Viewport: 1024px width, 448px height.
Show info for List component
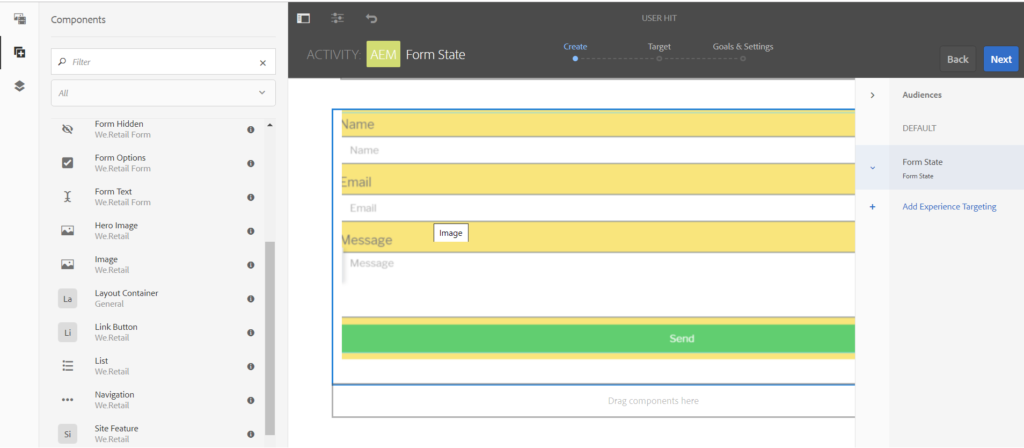coord(251,366)
